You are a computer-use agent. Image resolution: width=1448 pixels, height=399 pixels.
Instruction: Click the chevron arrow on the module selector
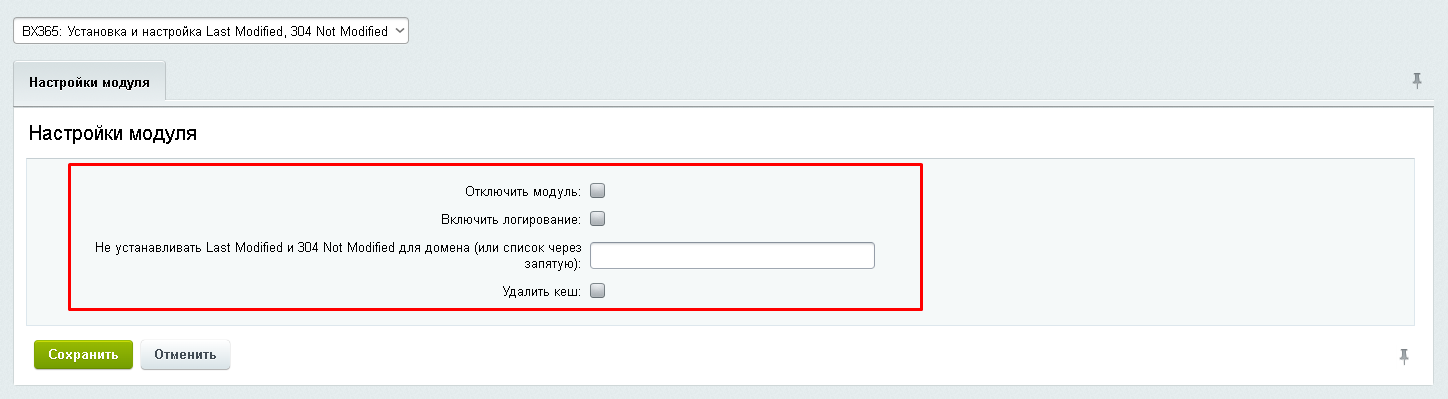tap(400, 31)
